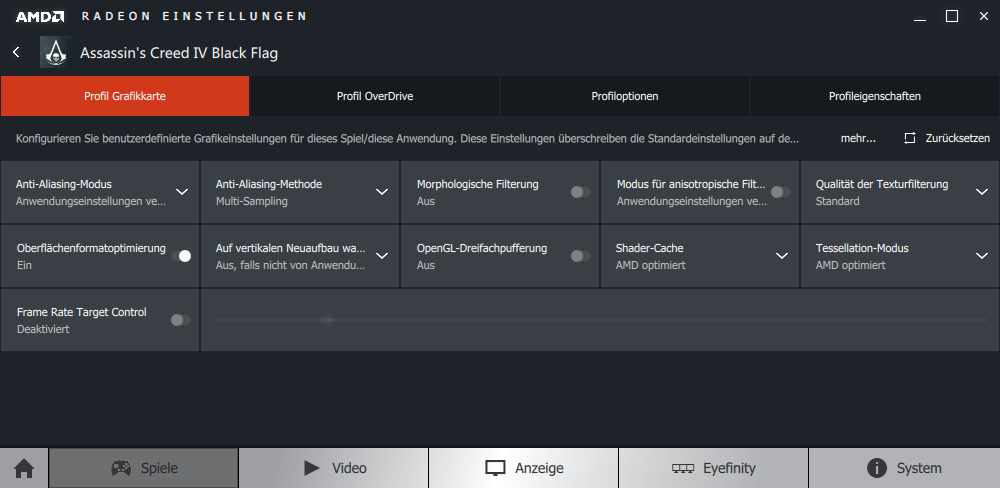Click the AMD logo in title bar
This screenshot has width=1000, height=488.
click(40, 17)
